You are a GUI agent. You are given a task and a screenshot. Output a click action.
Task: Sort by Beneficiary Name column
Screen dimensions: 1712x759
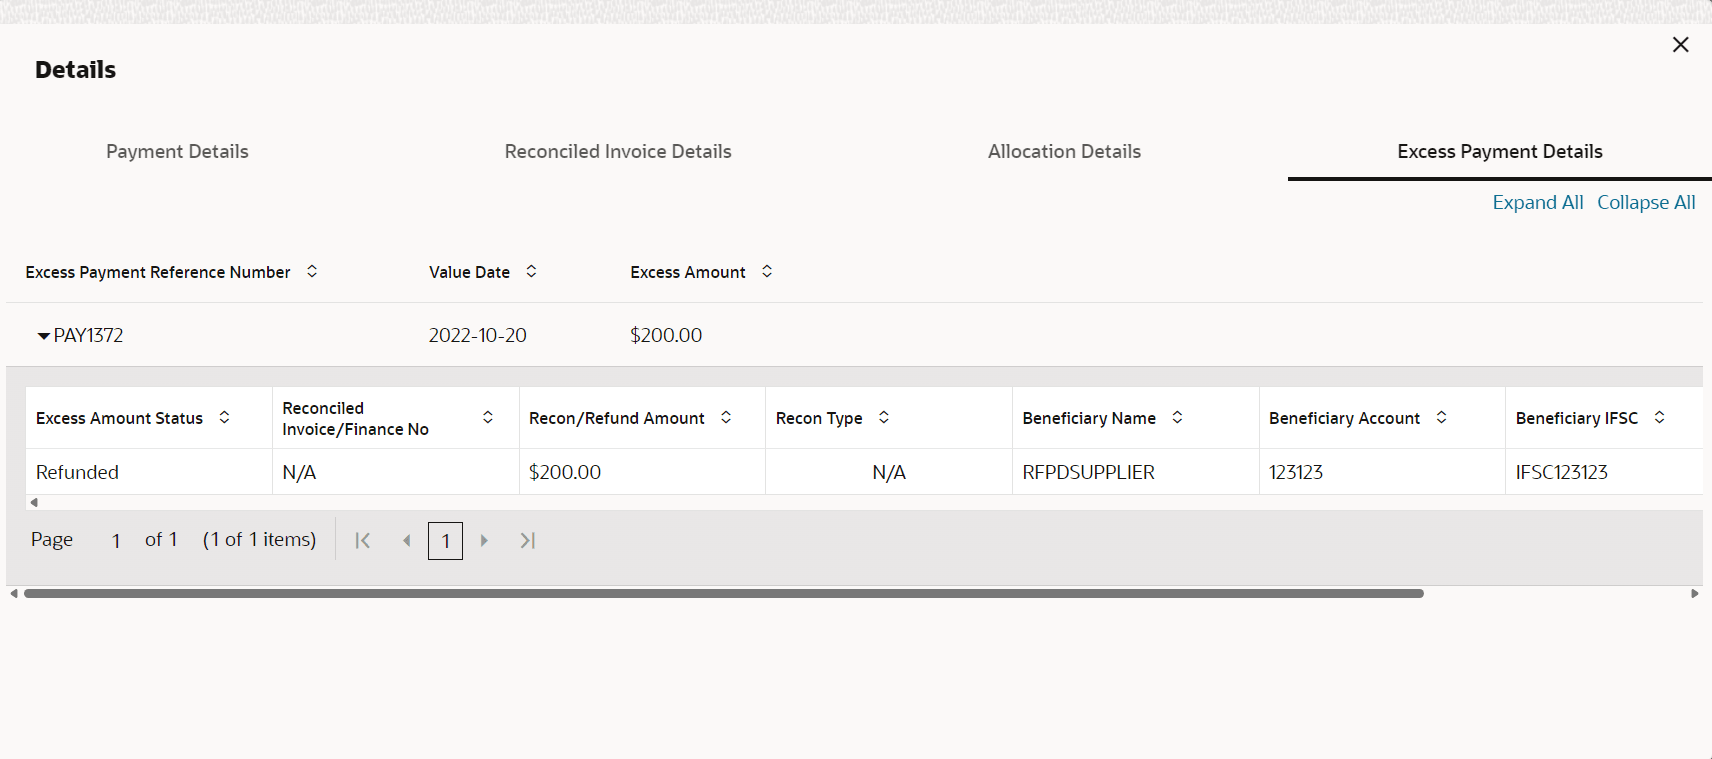pos(1177,417)
